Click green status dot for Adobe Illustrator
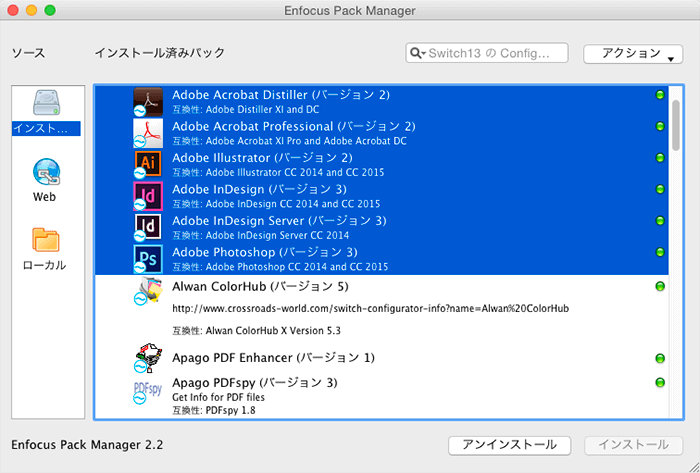The height and width of the screenshot is (473, 700). click(660, 158)
